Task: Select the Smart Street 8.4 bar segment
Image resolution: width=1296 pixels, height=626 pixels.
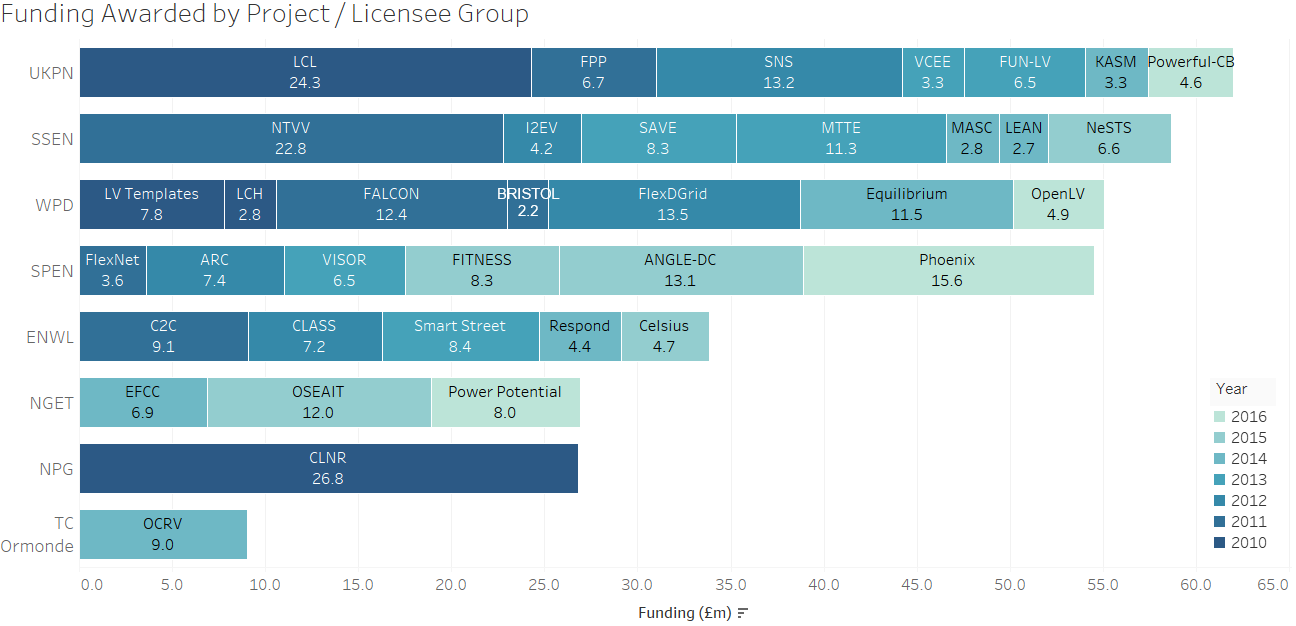Action: pyautogui.click(x=461, y=336)
